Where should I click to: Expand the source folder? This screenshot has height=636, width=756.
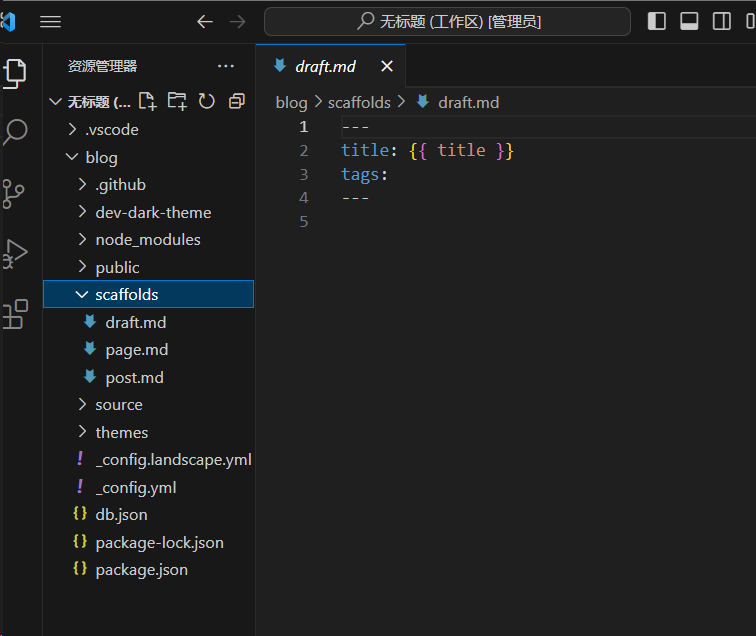(x=118, y=405)
